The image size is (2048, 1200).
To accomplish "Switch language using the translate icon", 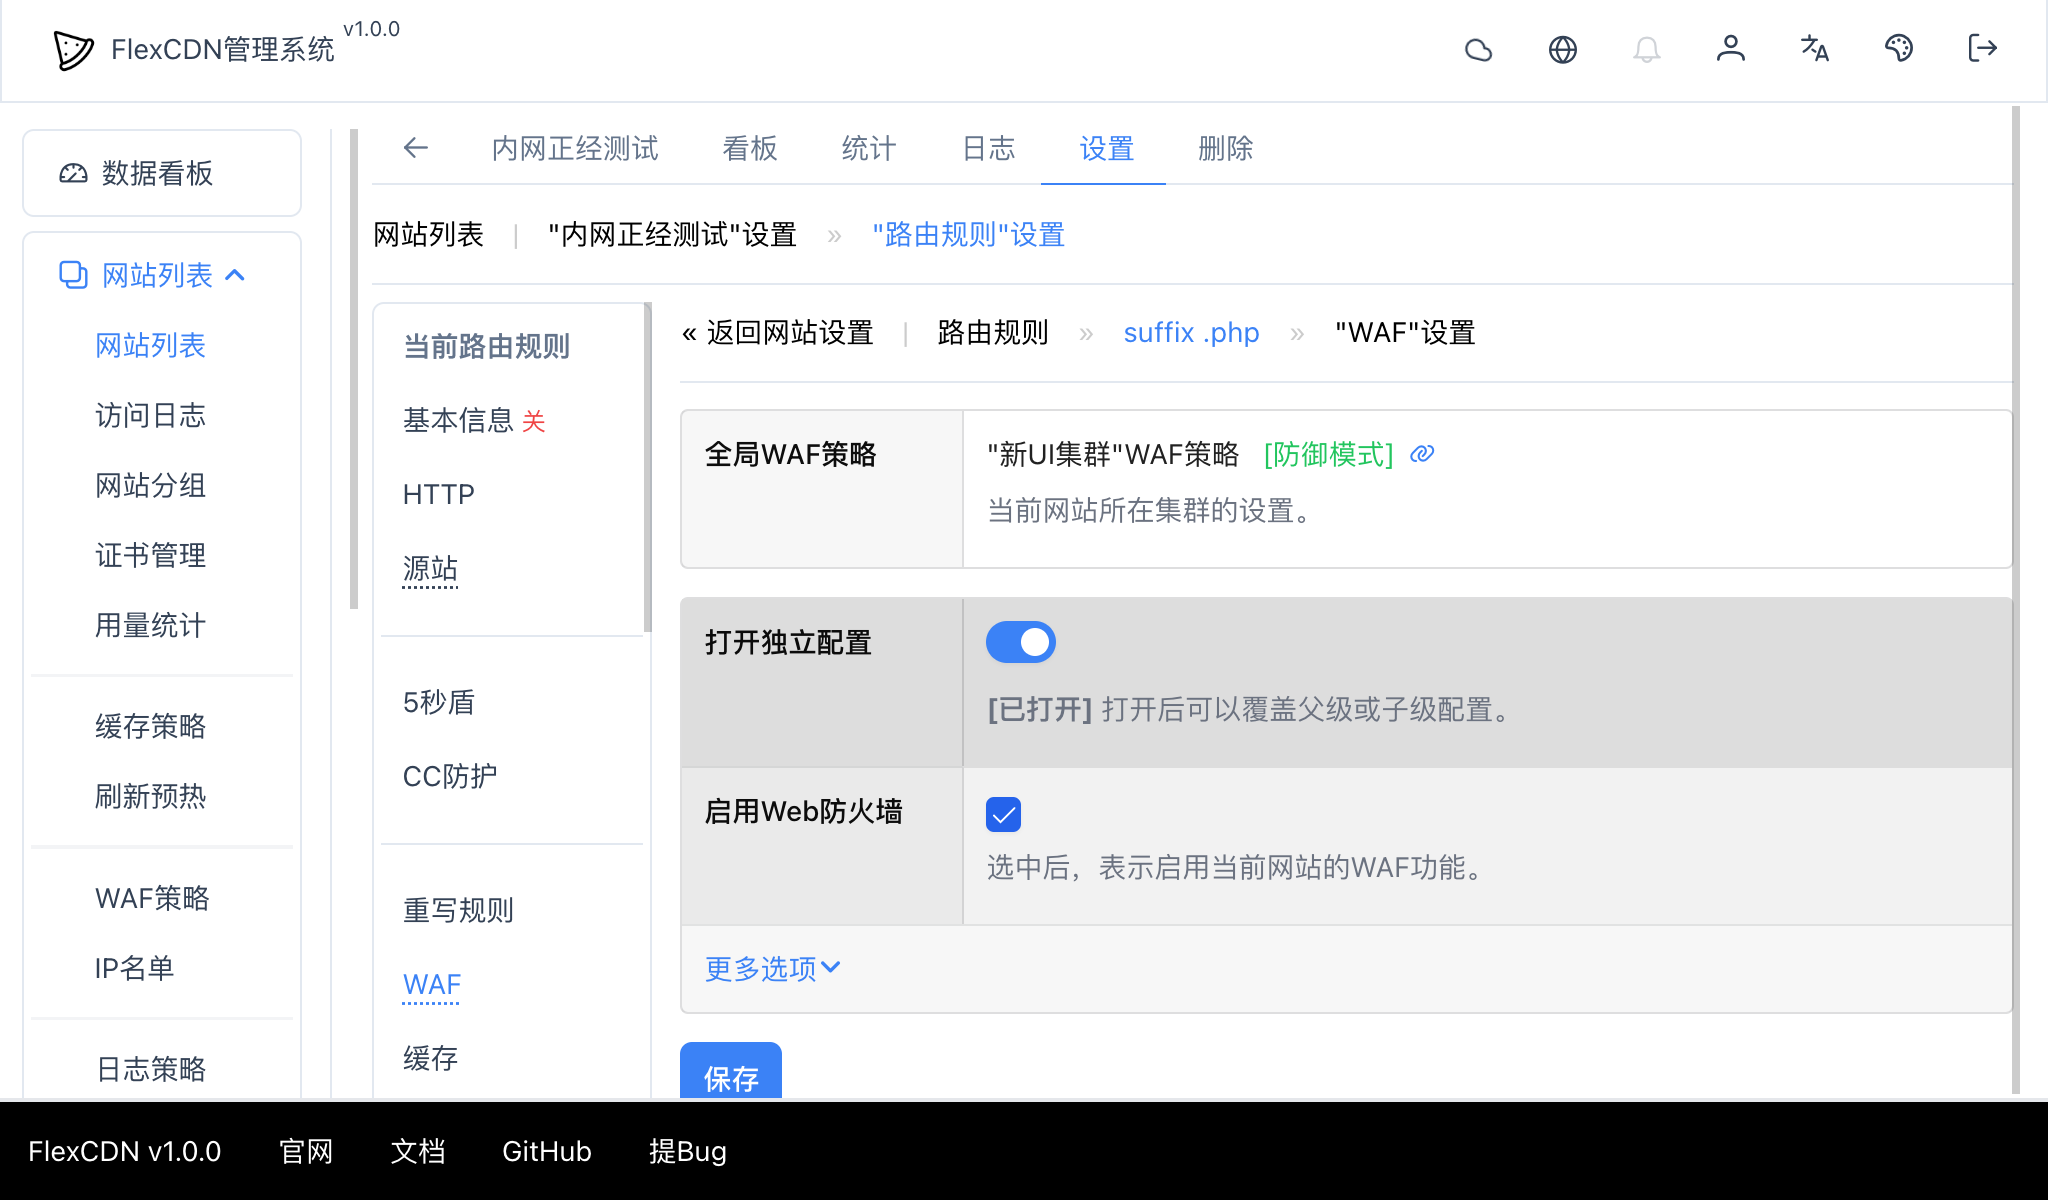I will [1814, 49].
